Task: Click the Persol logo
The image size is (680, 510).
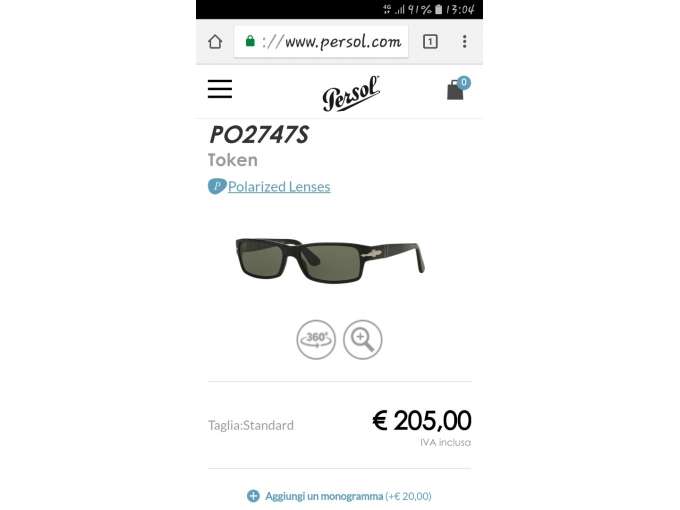Action: [351, 93]
